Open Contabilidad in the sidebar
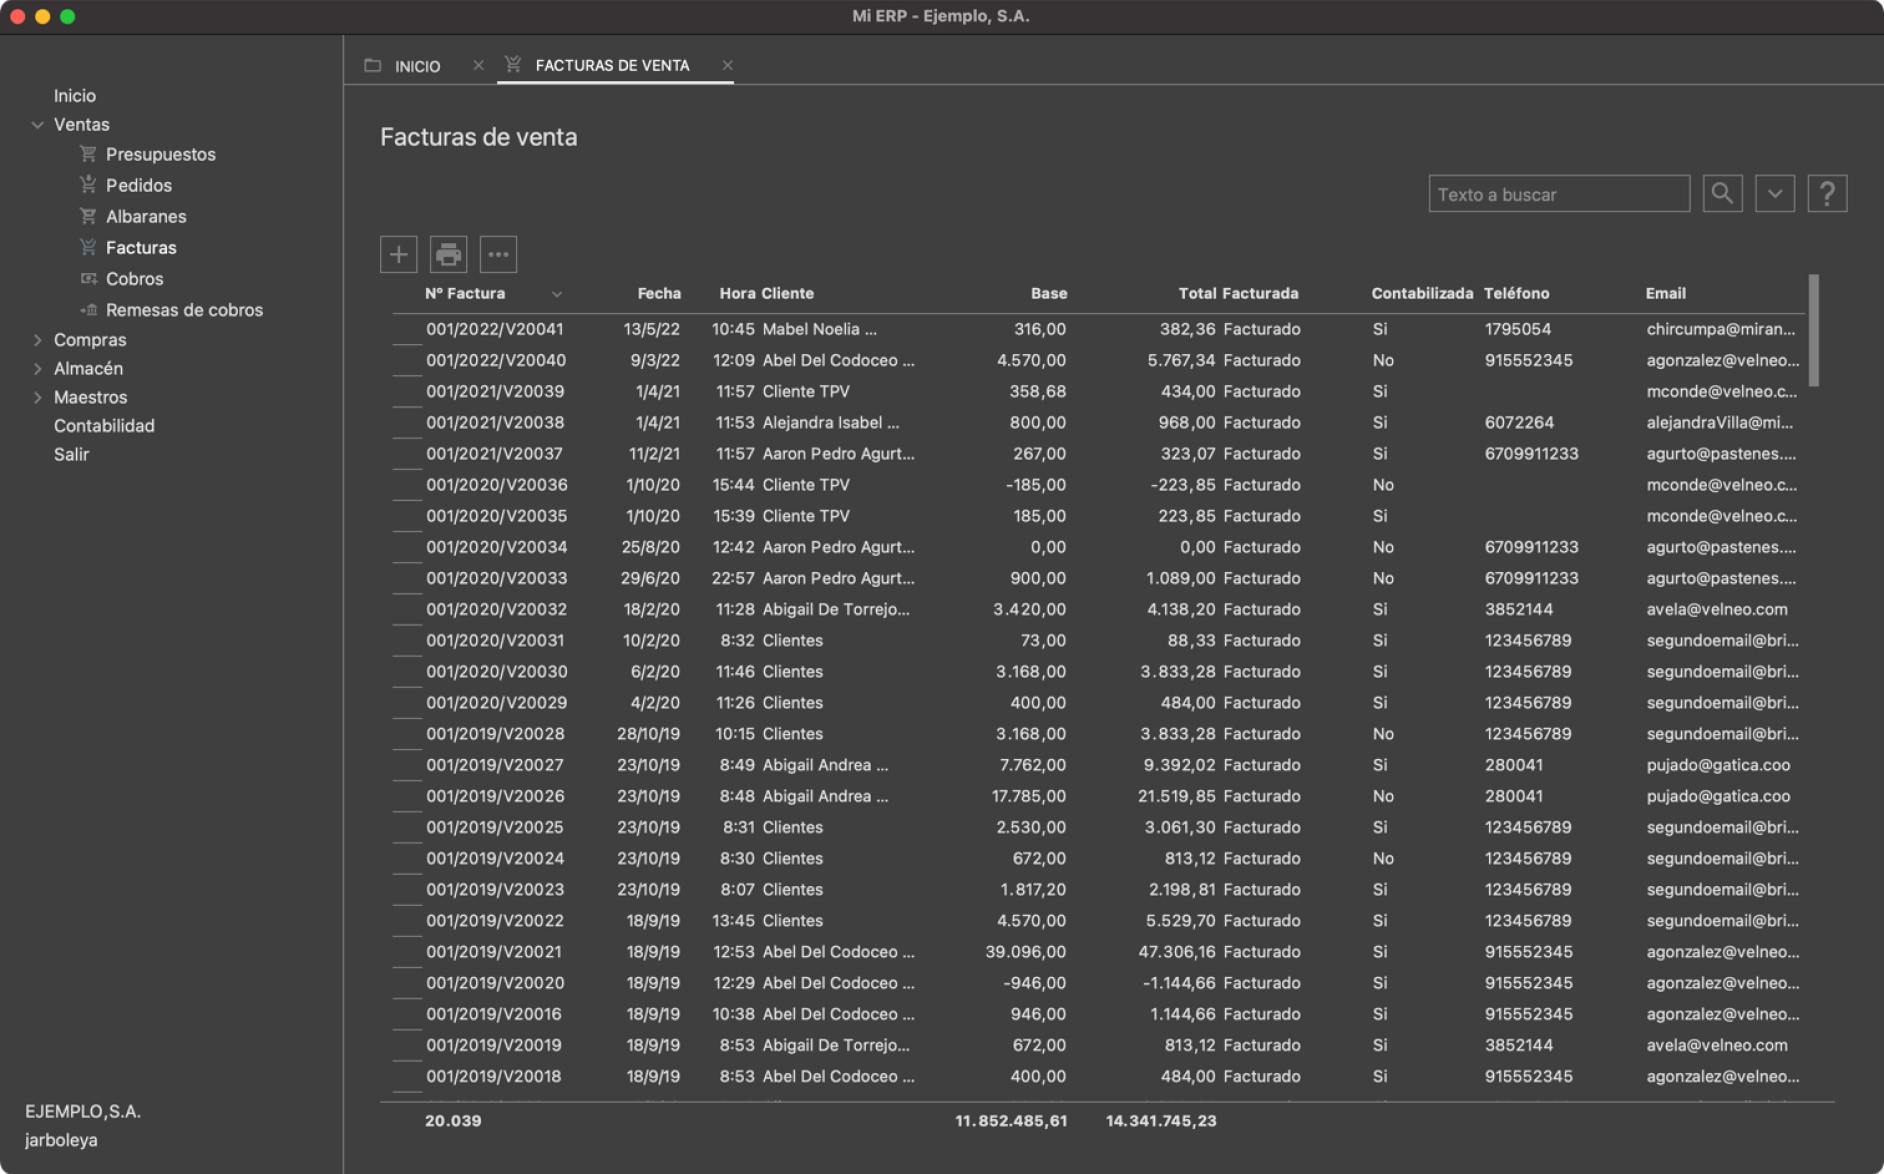1884x1174 pixels. coord(104,425)
